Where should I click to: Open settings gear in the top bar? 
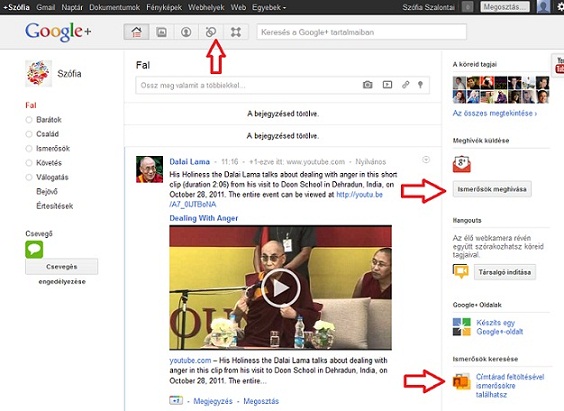click(x=560, y=7)
